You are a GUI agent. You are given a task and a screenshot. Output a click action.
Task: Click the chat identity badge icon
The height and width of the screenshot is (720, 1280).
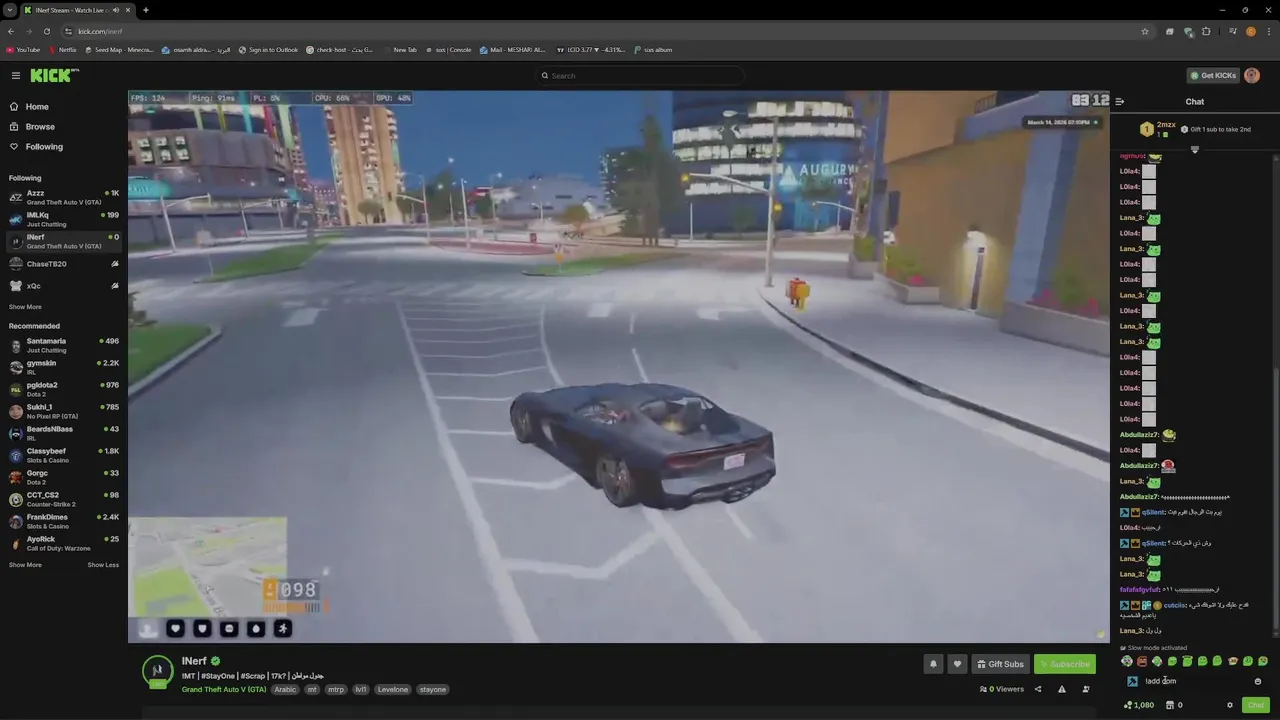pos(1132,681)
